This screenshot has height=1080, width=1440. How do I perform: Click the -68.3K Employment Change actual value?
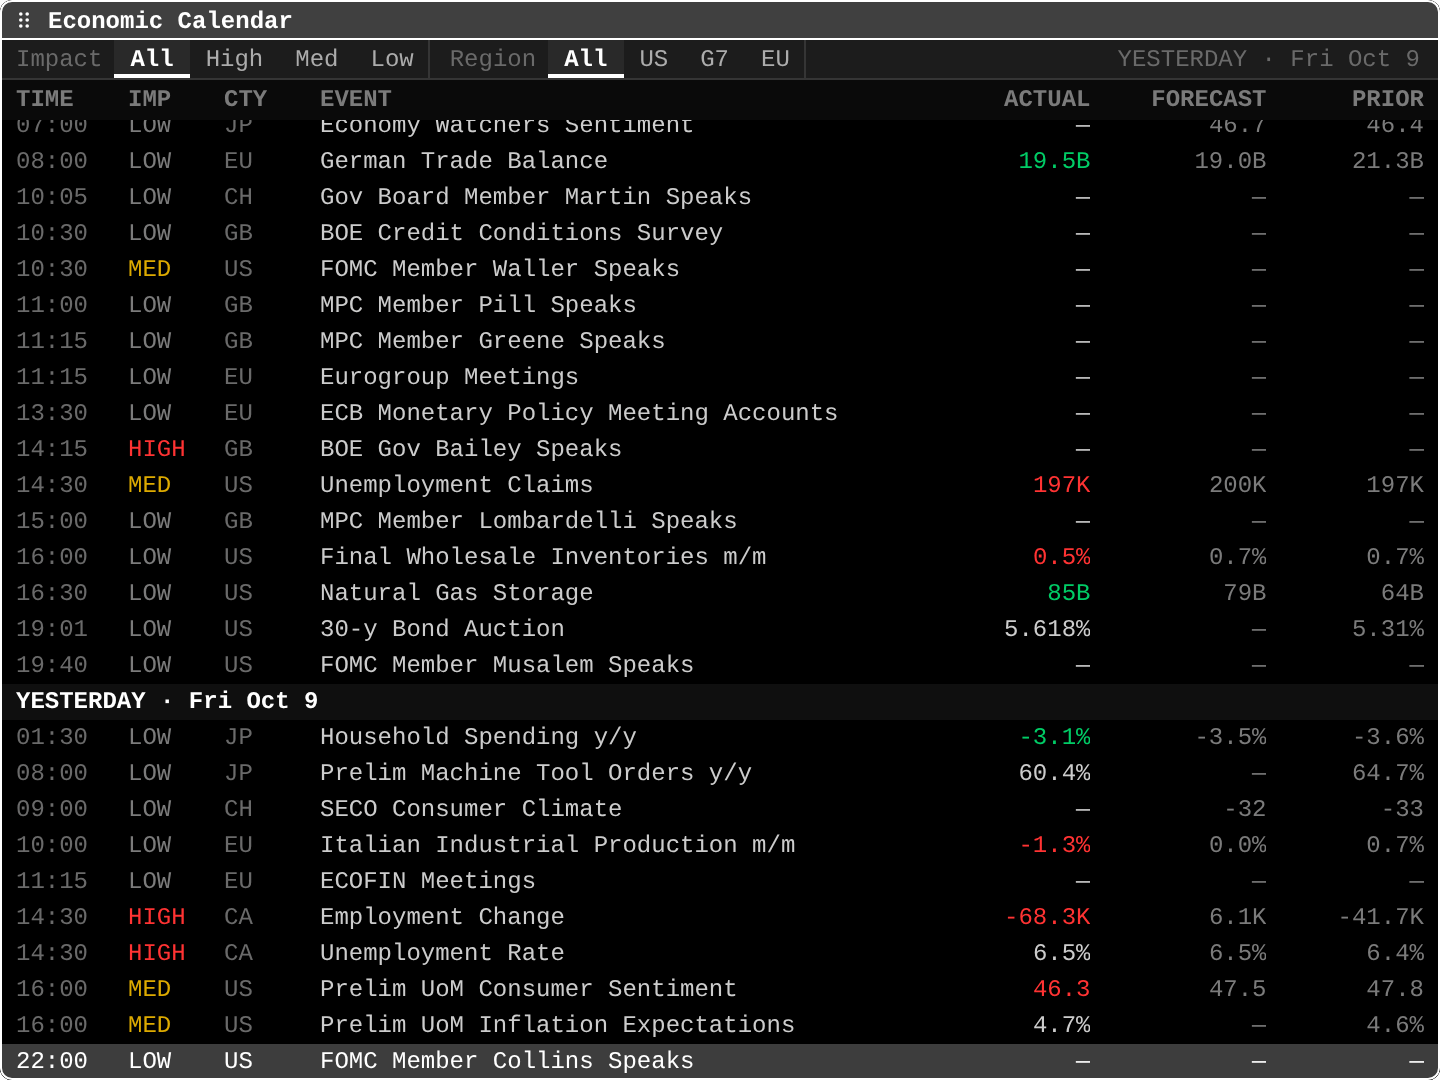pyautogui.click(x=1047, y=917)
